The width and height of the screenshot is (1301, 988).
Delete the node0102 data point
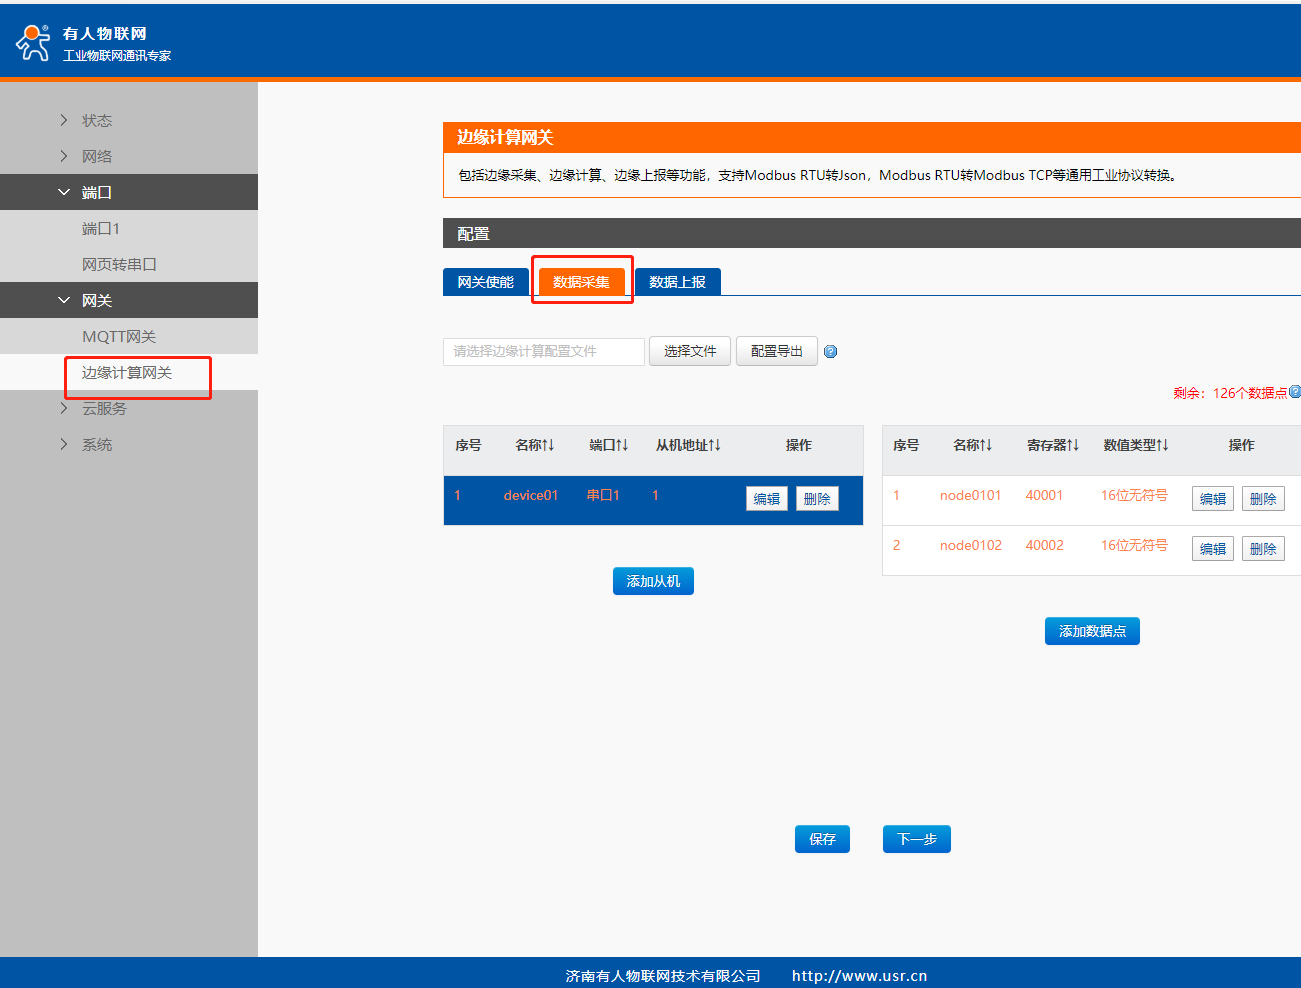(1263, 549)
